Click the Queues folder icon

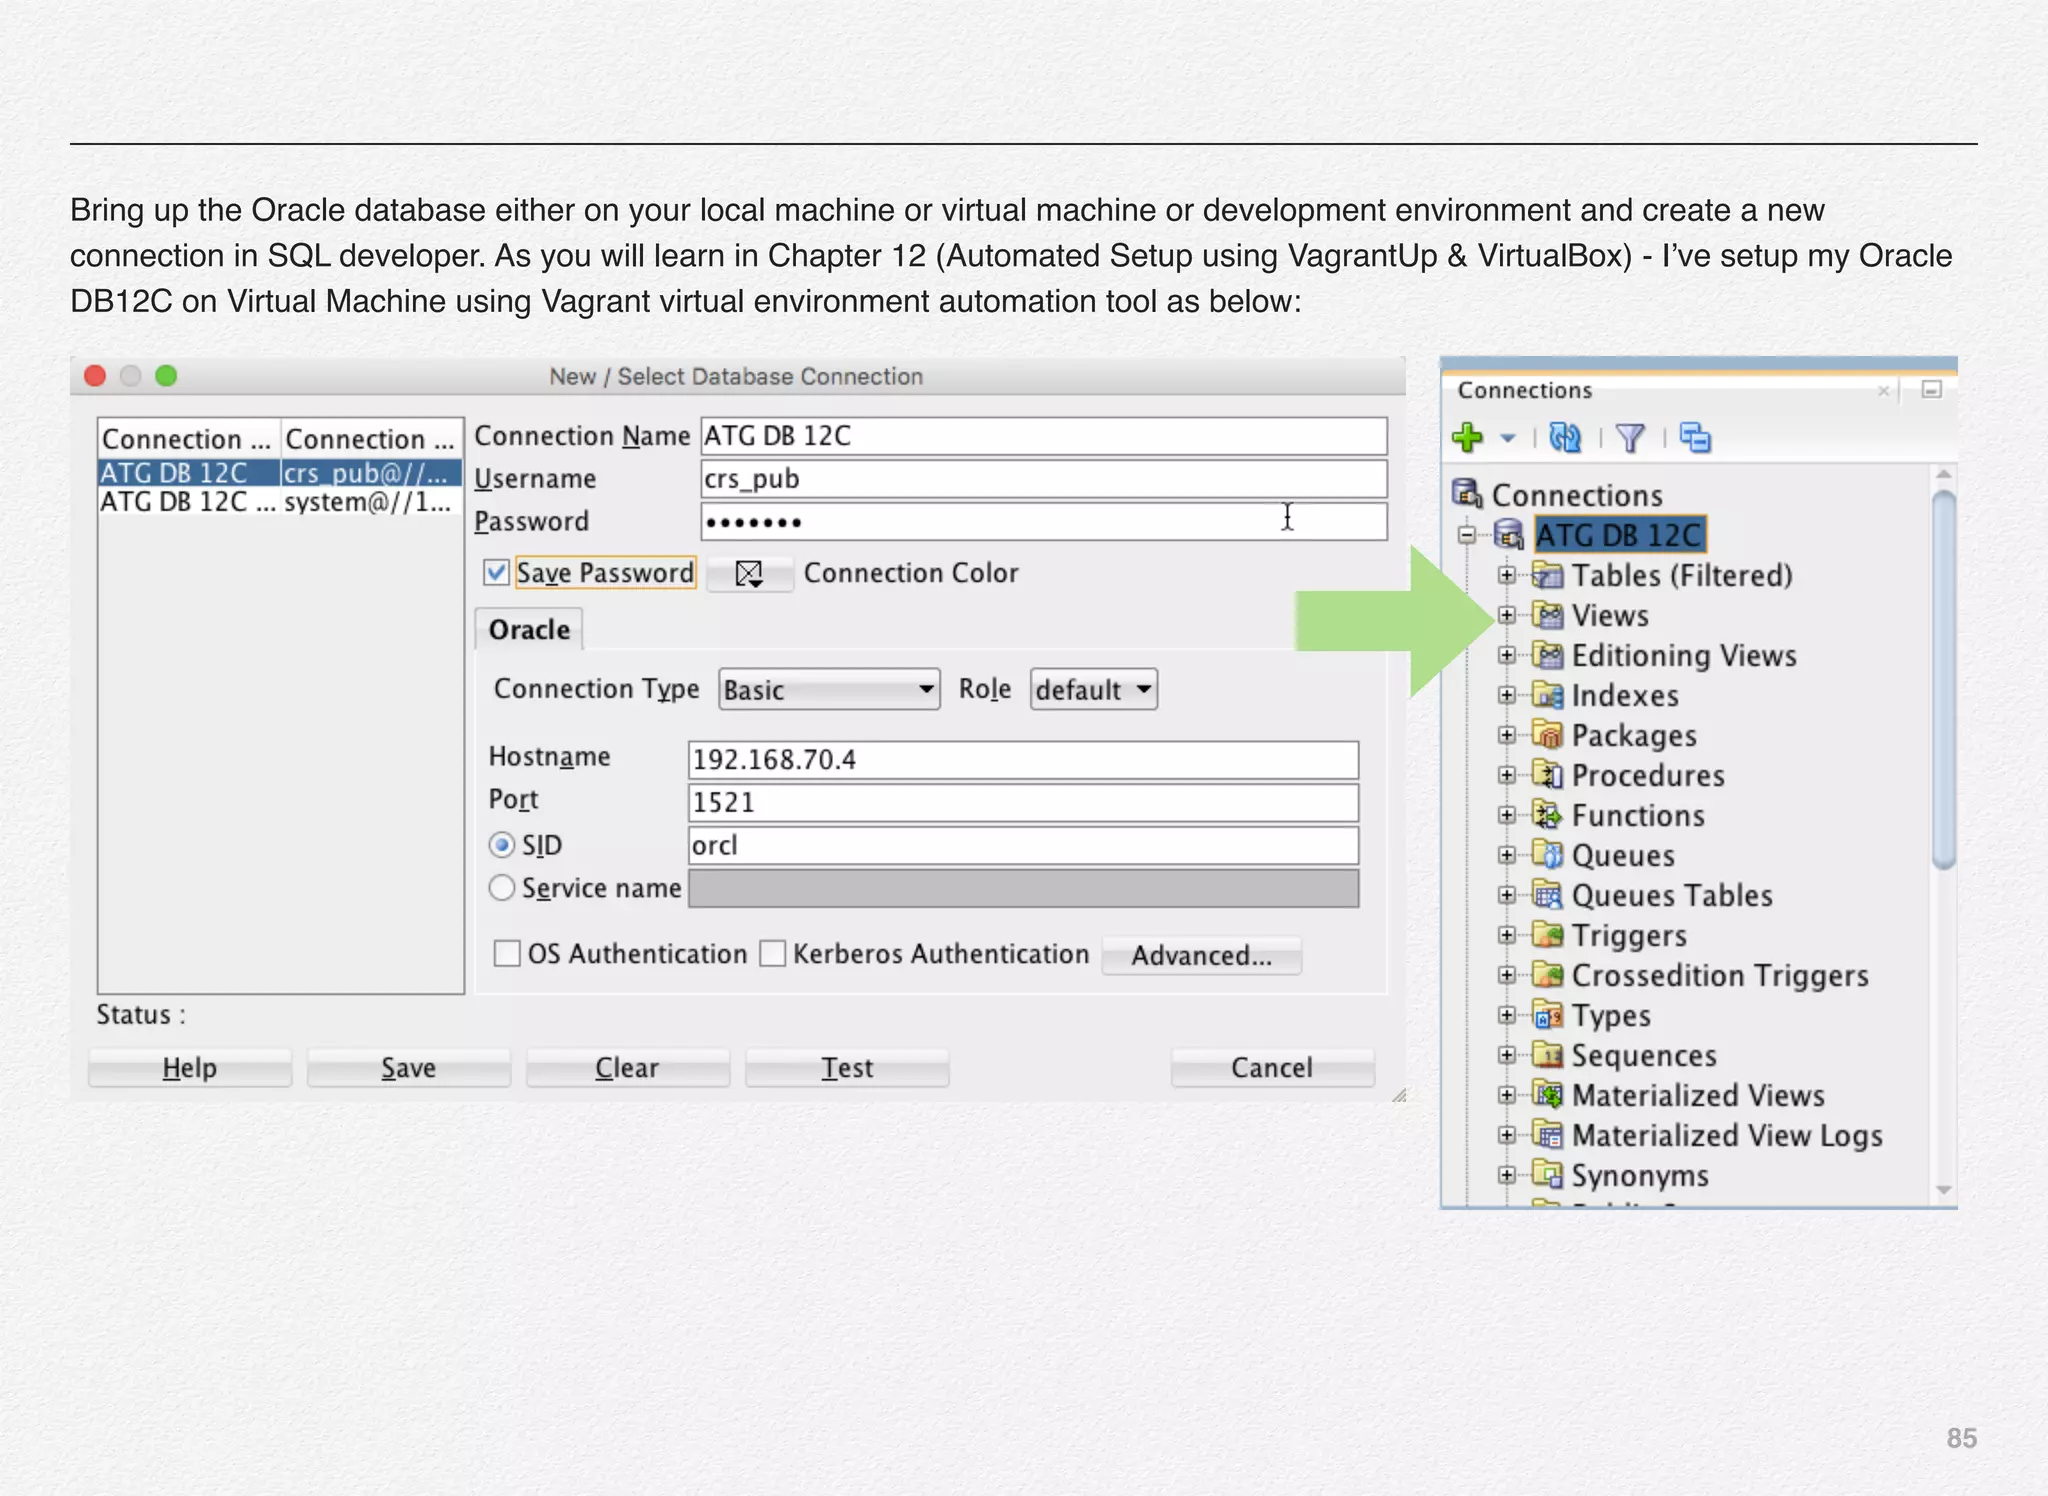[x=1547, y=855]
